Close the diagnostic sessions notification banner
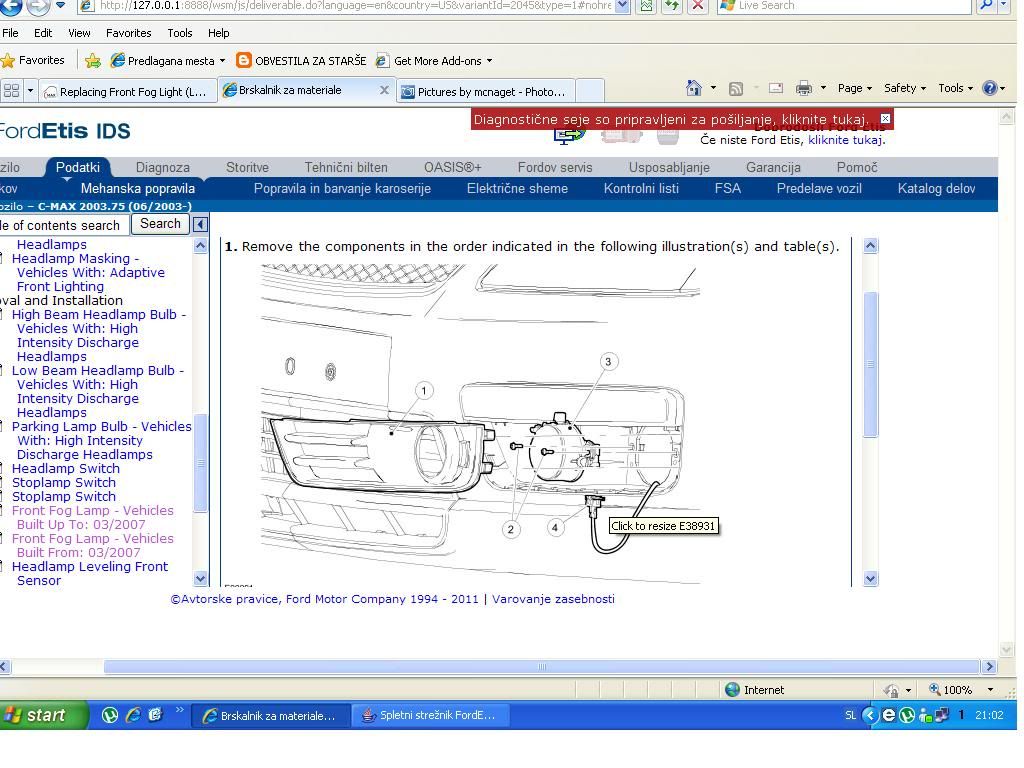This screenshot has height=768, width=1024. click(x=885, y=119)
